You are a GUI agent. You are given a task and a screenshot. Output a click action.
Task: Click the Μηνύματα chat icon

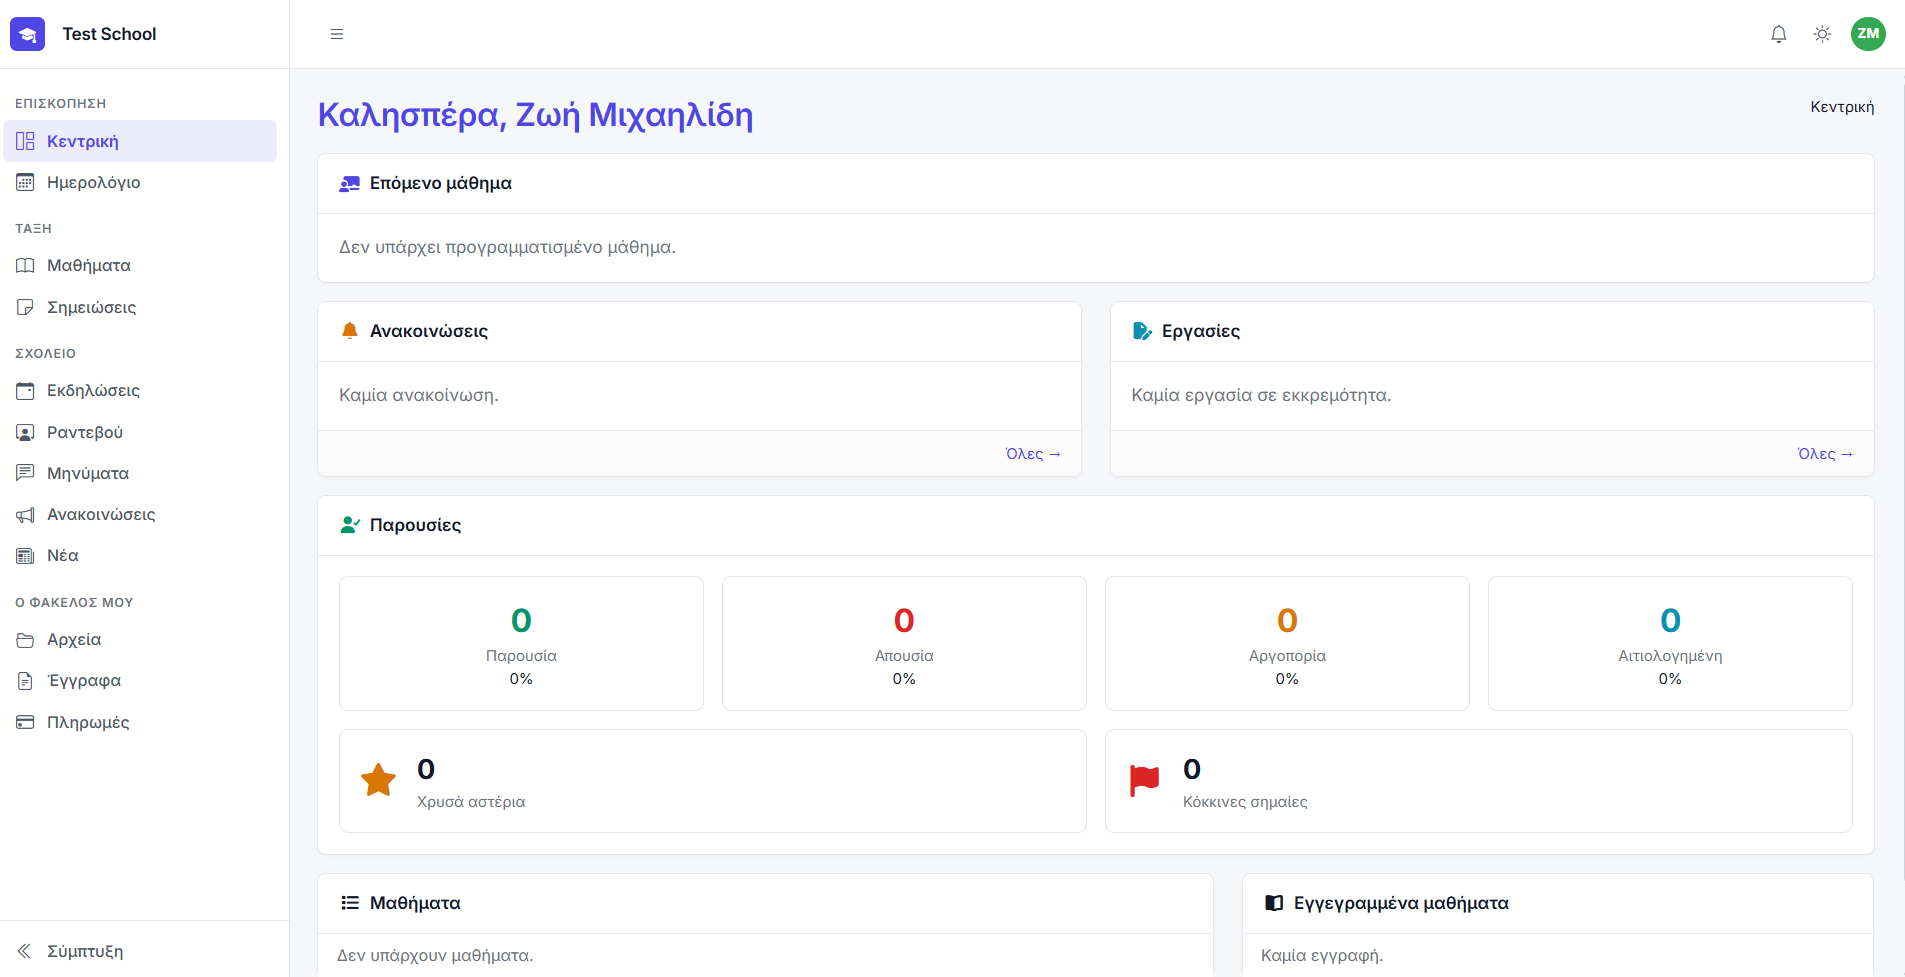(x=25, y=473)
